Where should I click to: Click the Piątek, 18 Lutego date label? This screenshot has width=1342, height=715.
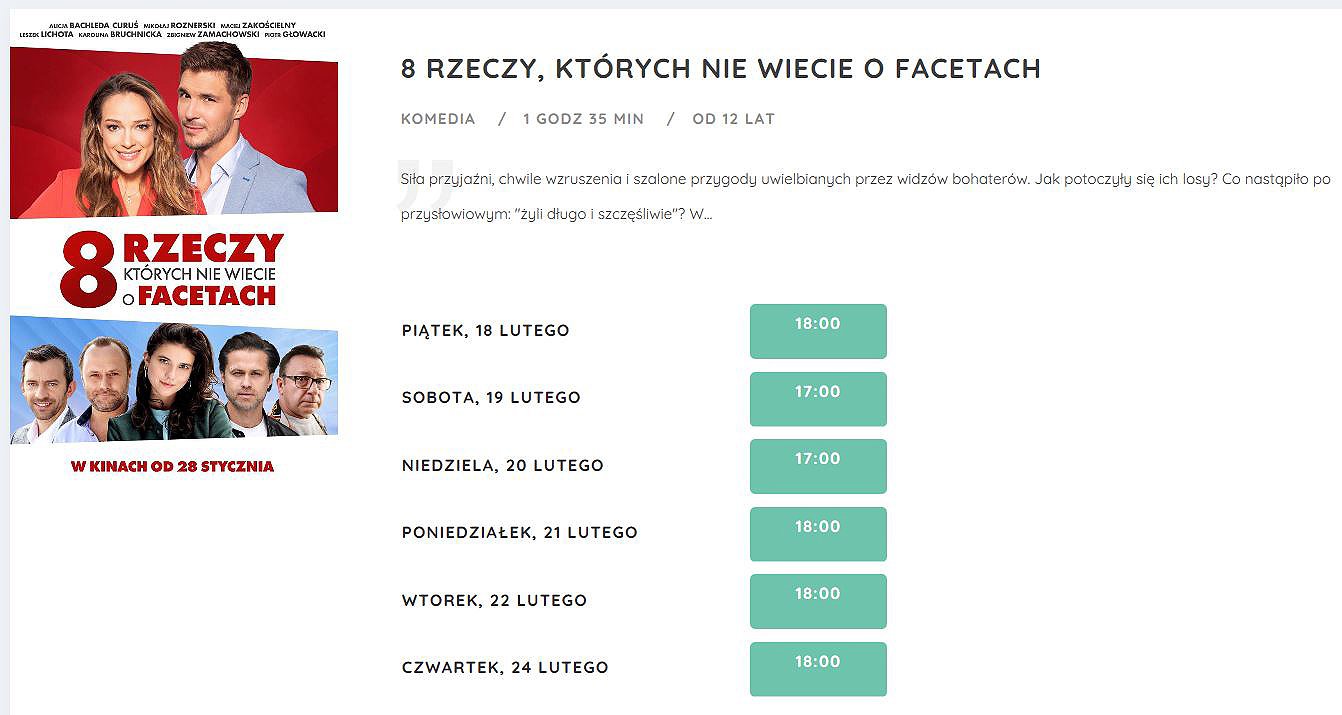(486, 331)
